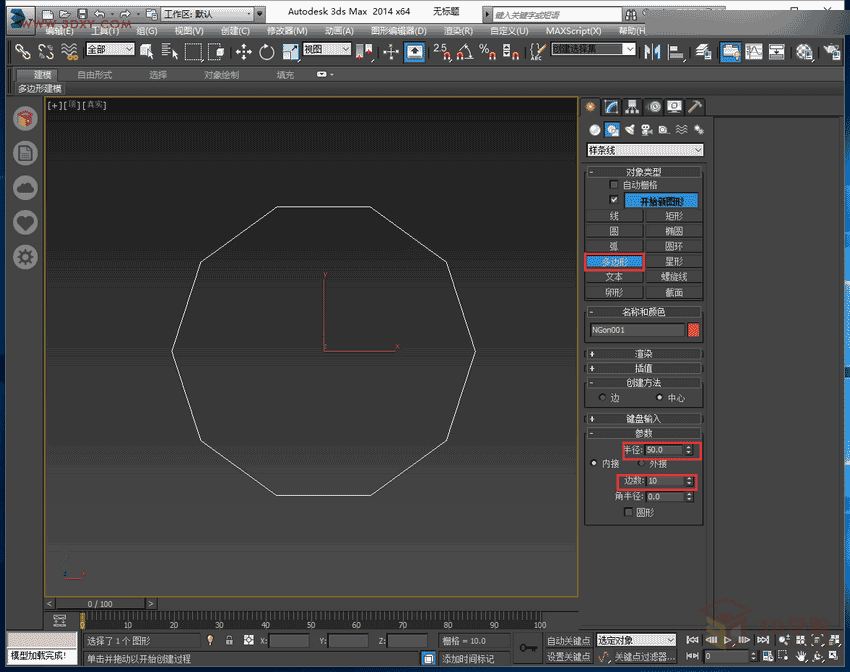Expand the 渲染 rollout

point(645,354)
